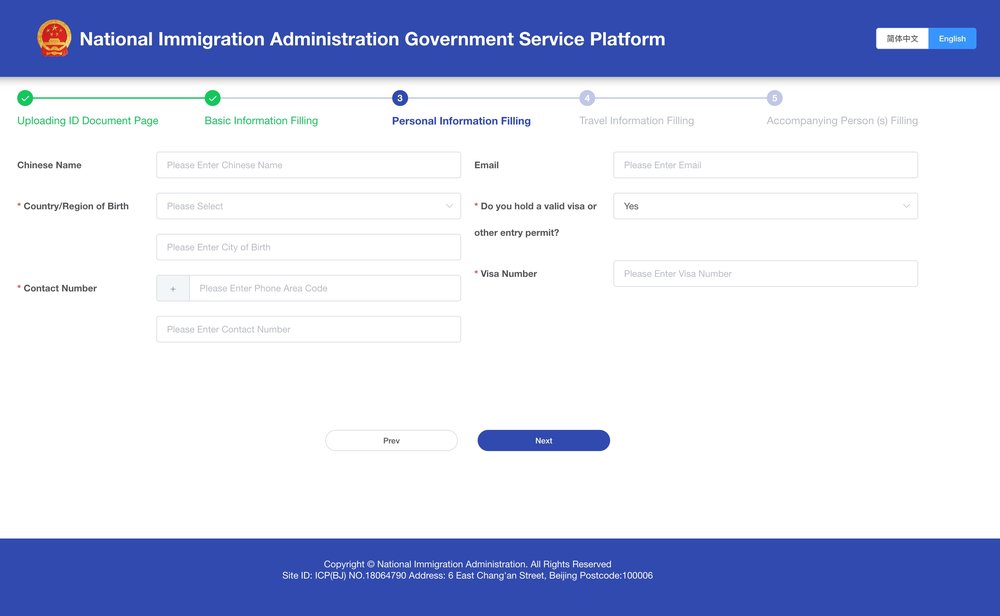
Task: Click the Please Enter Visa Number field
Action: click(x=765, y=273)
